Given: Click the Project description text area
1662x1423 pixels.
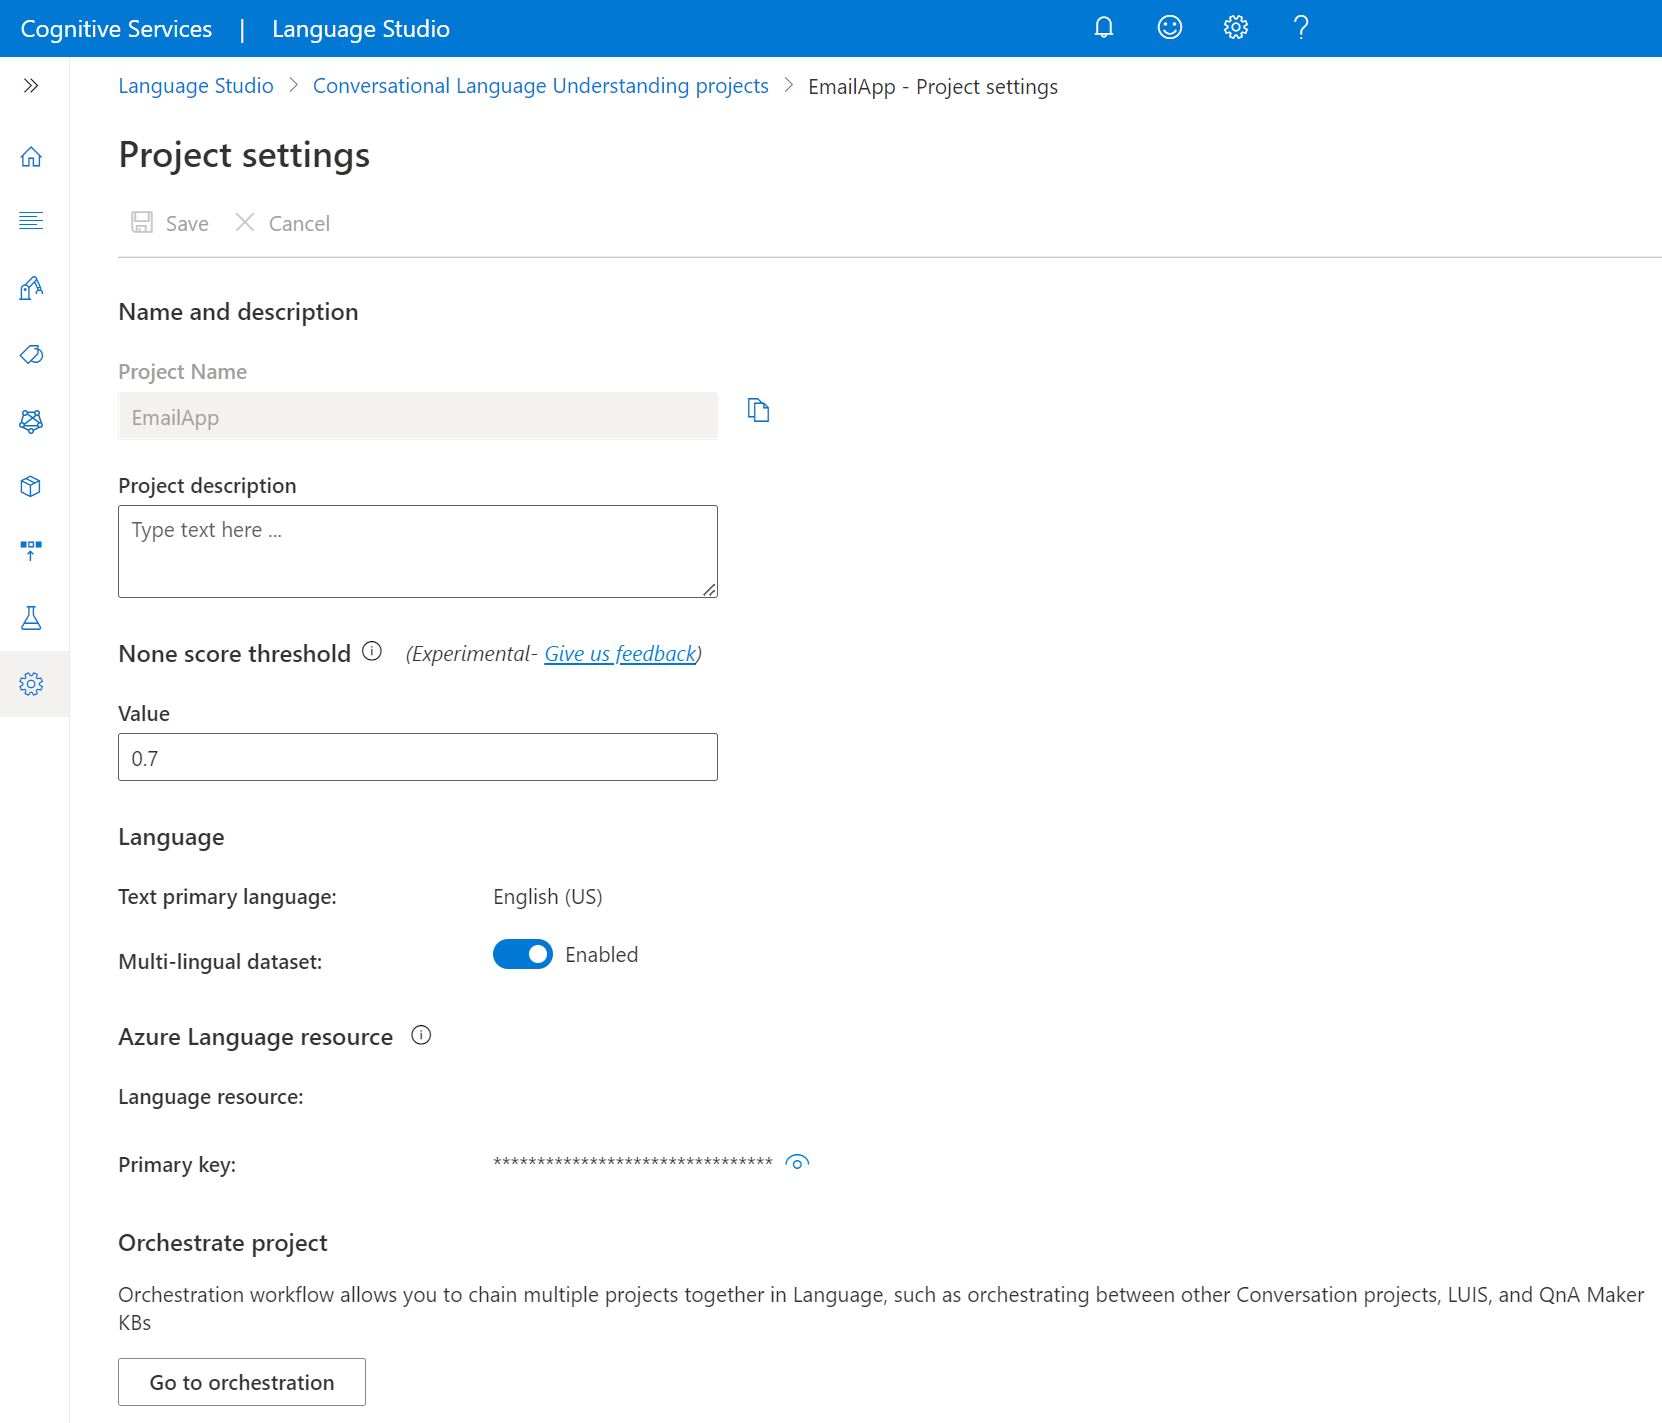Looking at the screenshot, I should click(418, 552).
